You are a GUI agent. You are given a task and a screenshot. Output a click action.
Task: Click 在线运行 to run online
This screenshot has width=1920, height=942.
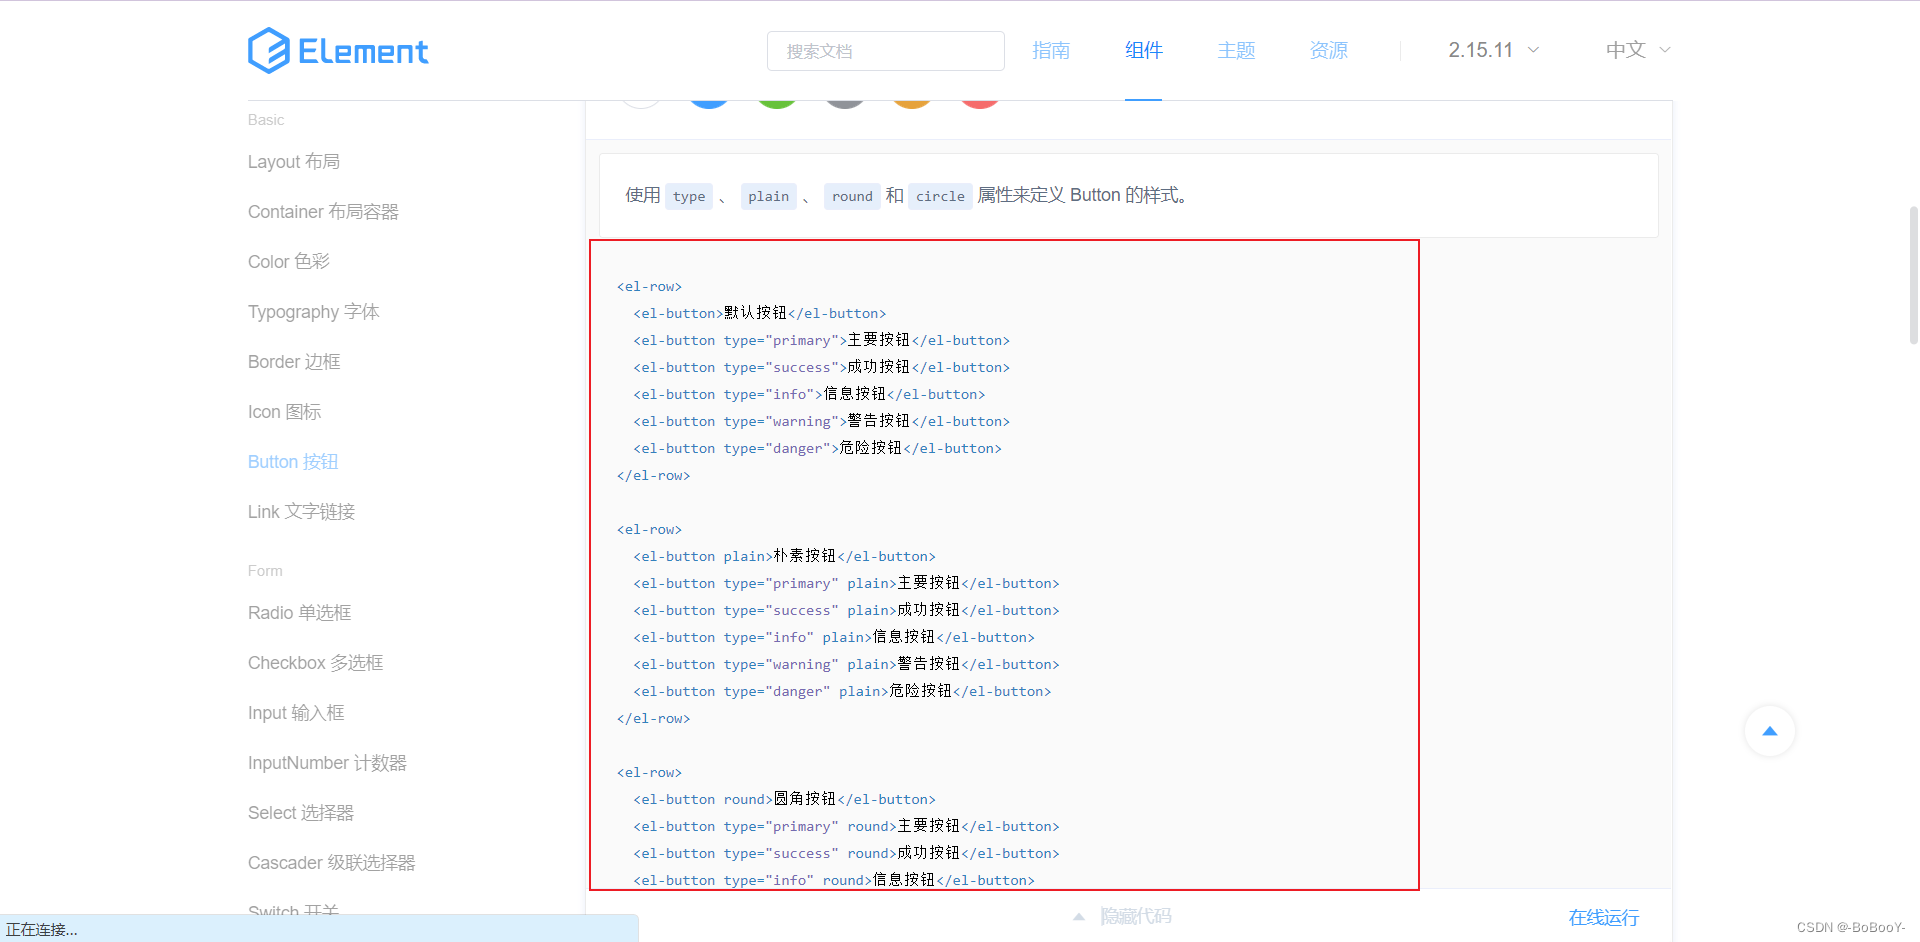point(1604,917)
